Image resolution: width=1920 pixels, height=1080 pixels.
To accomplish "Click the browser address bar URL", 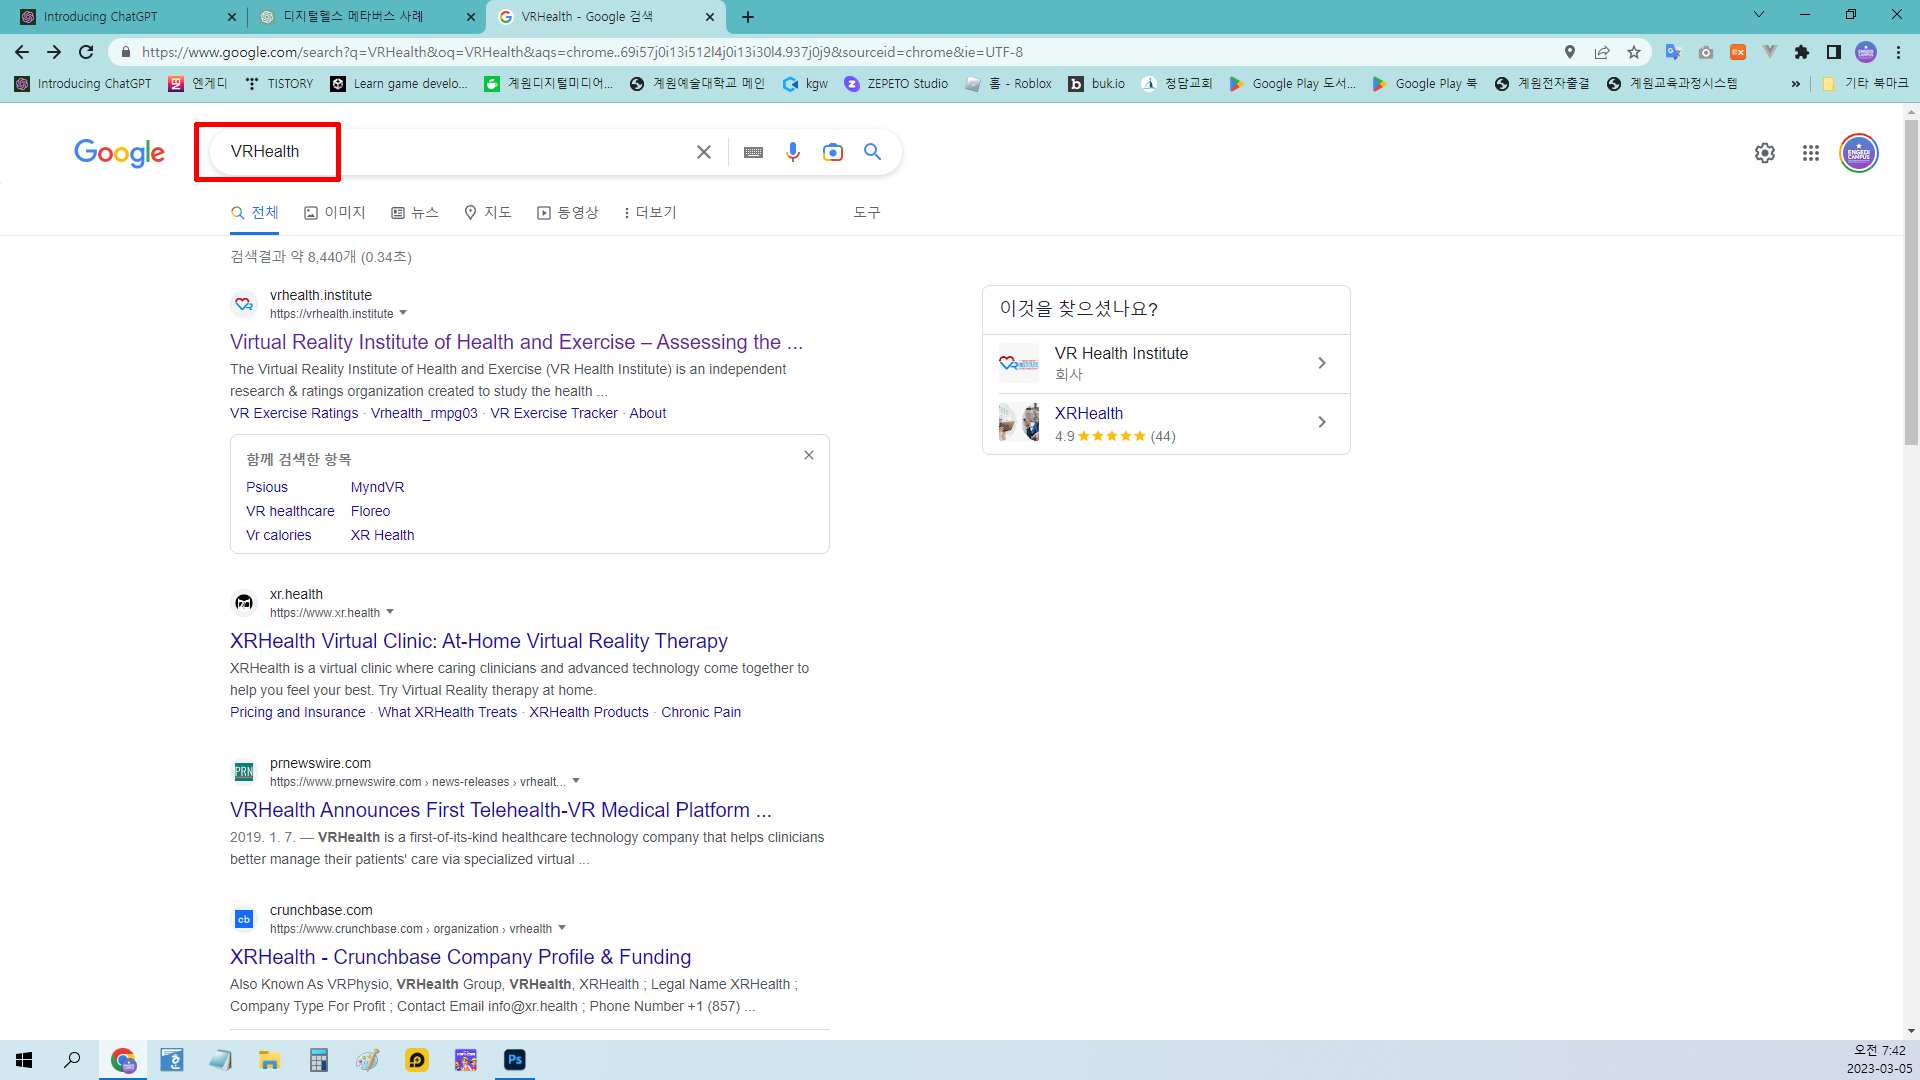I will pos(582,52).
